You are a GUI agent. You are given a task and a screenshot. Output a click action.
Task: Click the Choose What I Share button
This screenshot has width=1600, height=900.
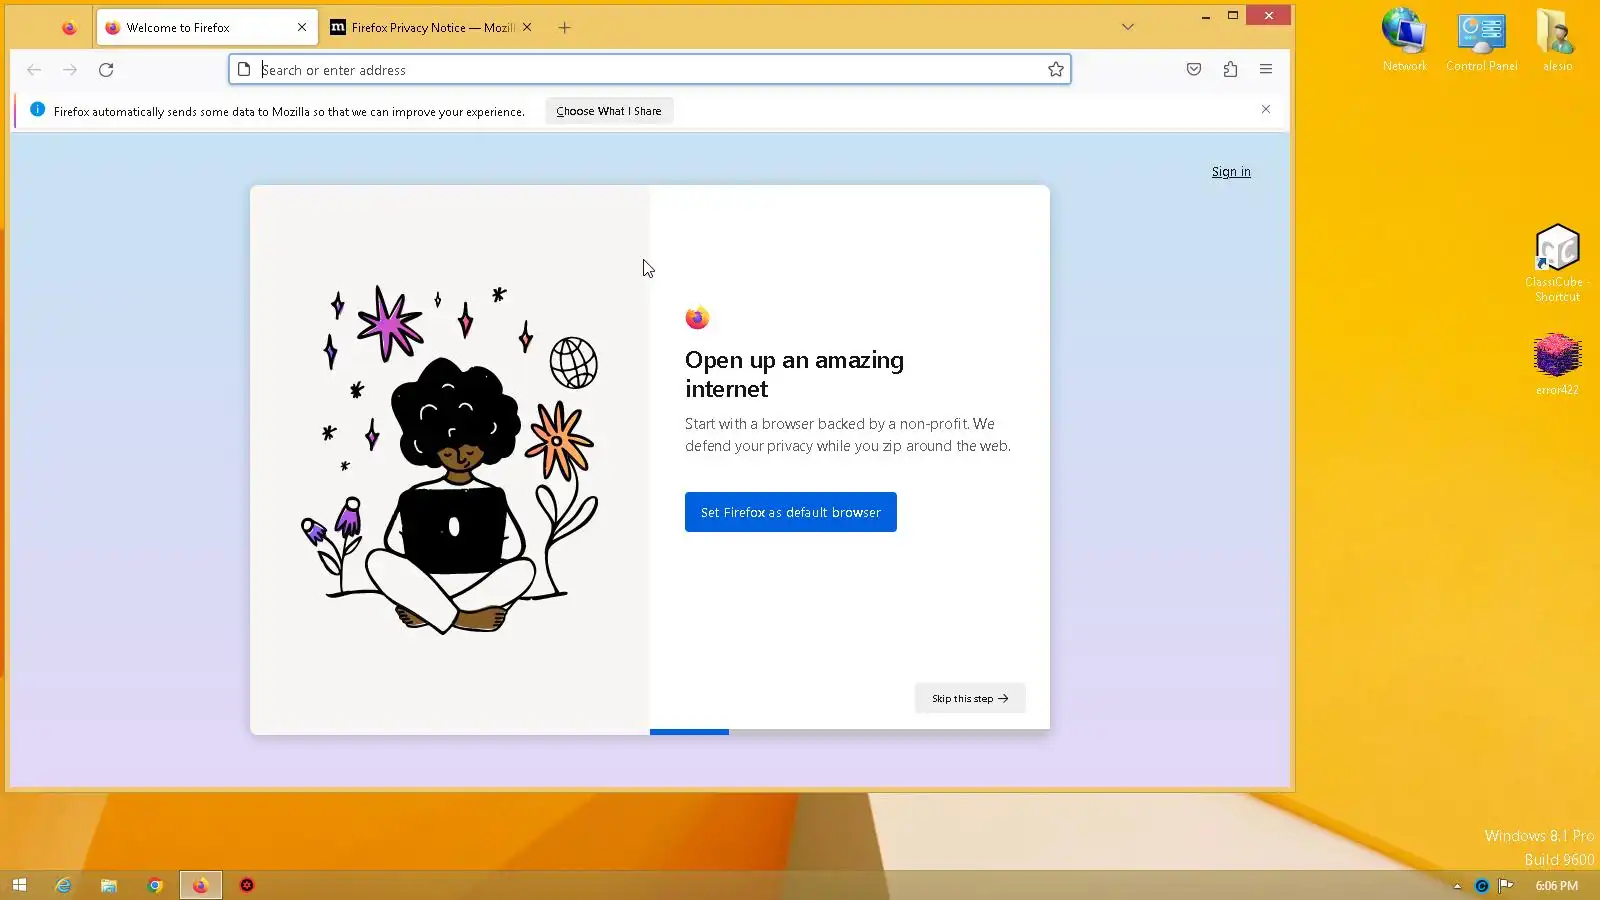[x=609, y=111]
